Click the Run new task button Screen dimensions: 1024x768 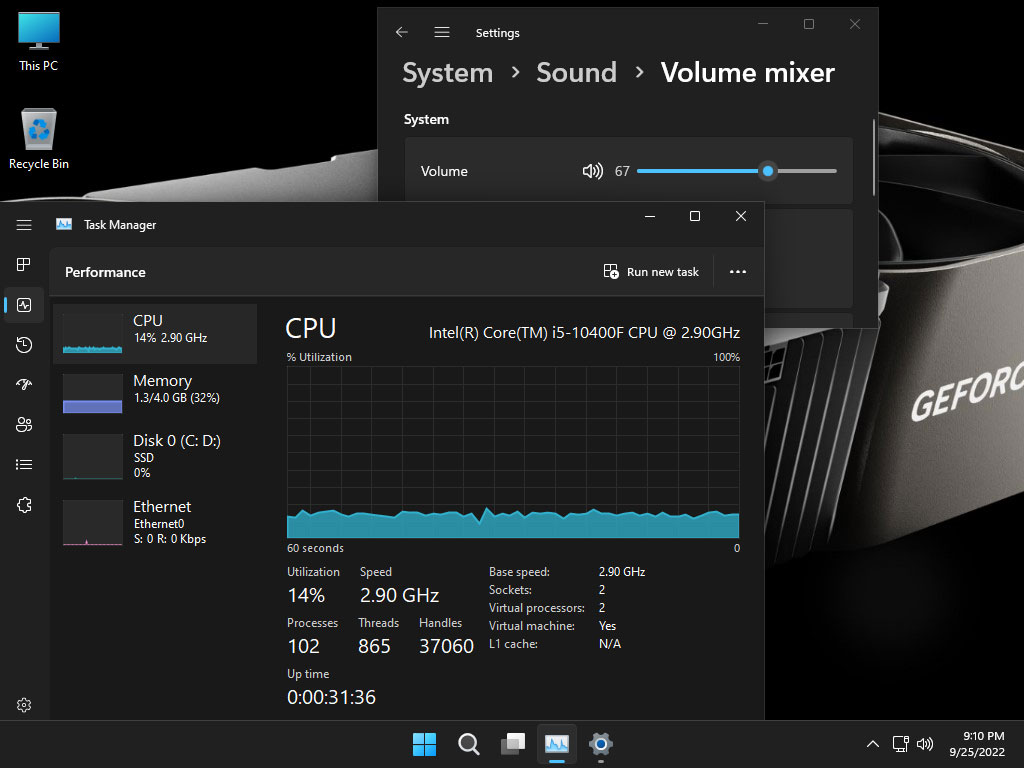(651, 272)
